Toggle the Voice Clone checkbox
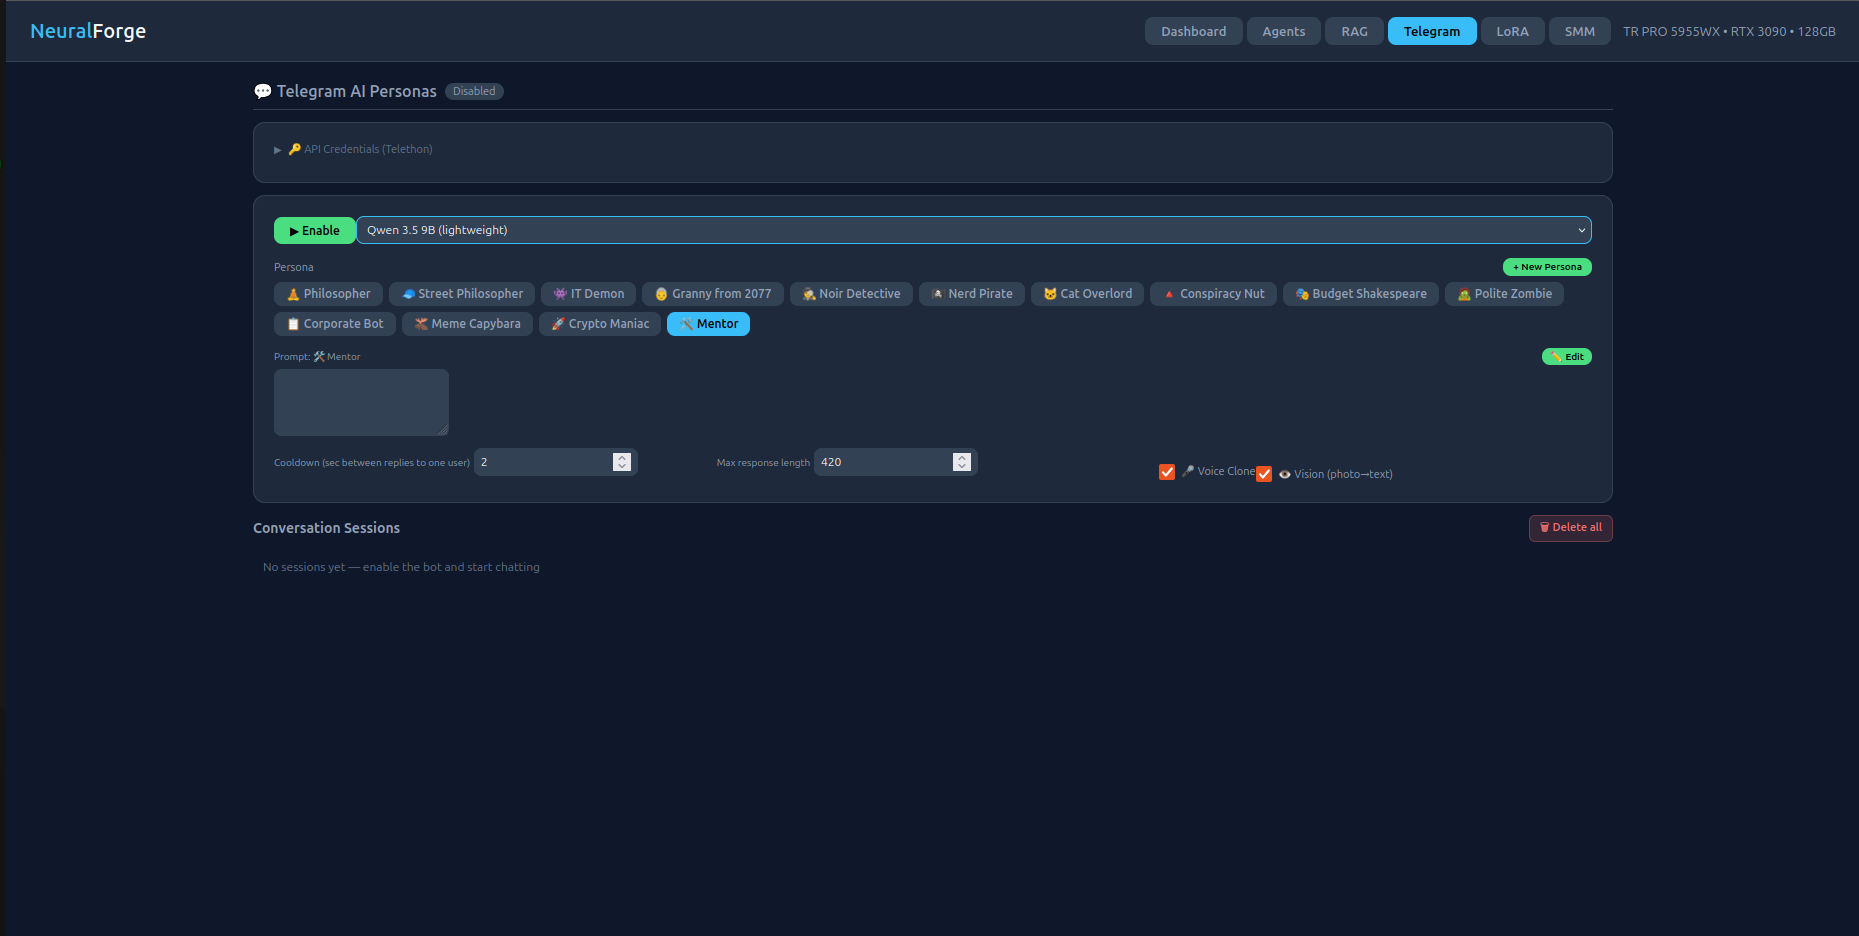 (1167, 471)
